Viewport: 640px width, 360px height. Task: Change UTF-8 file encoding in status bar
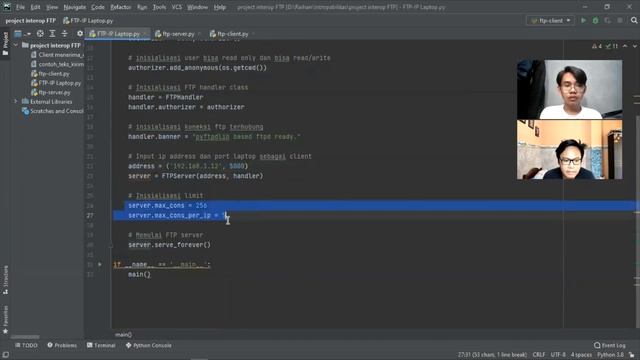coord(558,355)
